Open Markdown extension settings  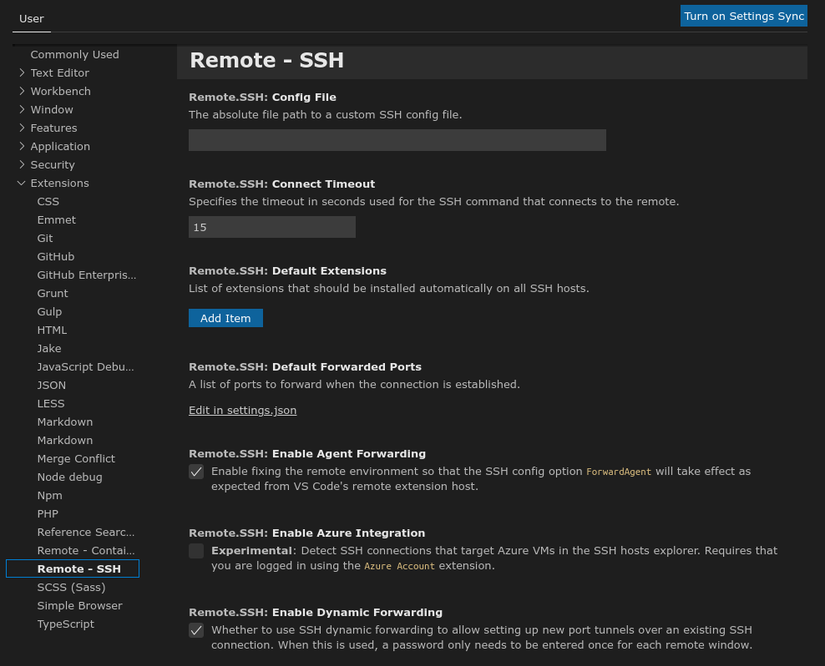64,421
